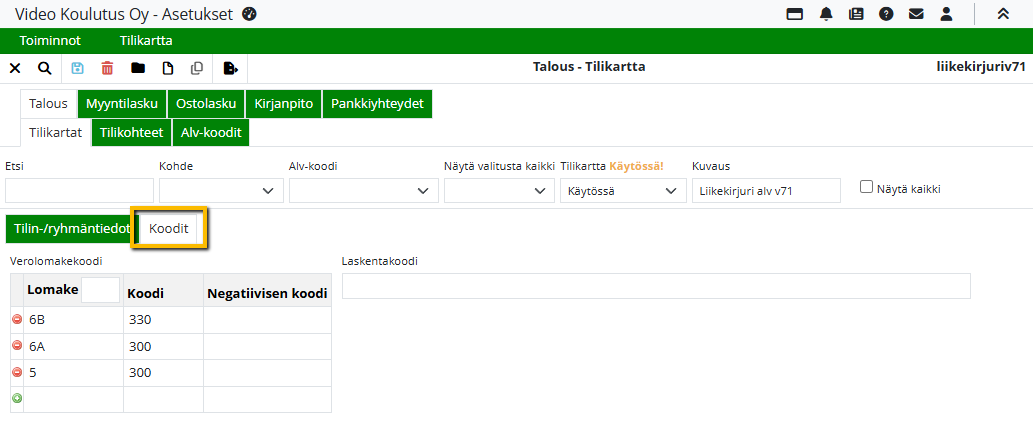1033x432 pixels.
Task: Open the Alv-koodi dropdown
Action: 362,191
